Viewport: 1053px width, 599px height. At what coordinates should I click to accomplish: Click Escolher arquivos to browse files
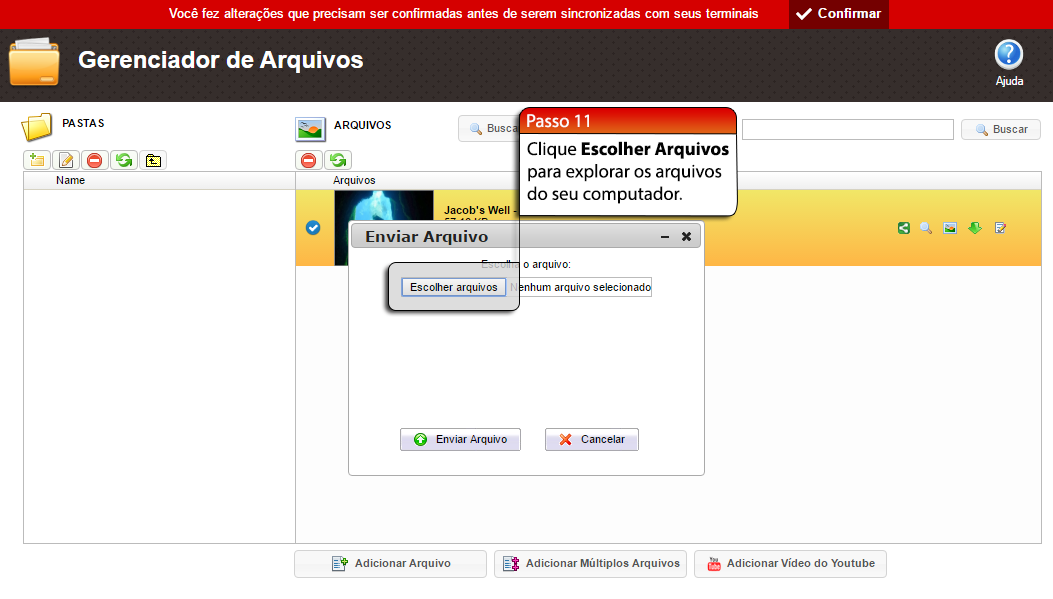tap(453, 287)
